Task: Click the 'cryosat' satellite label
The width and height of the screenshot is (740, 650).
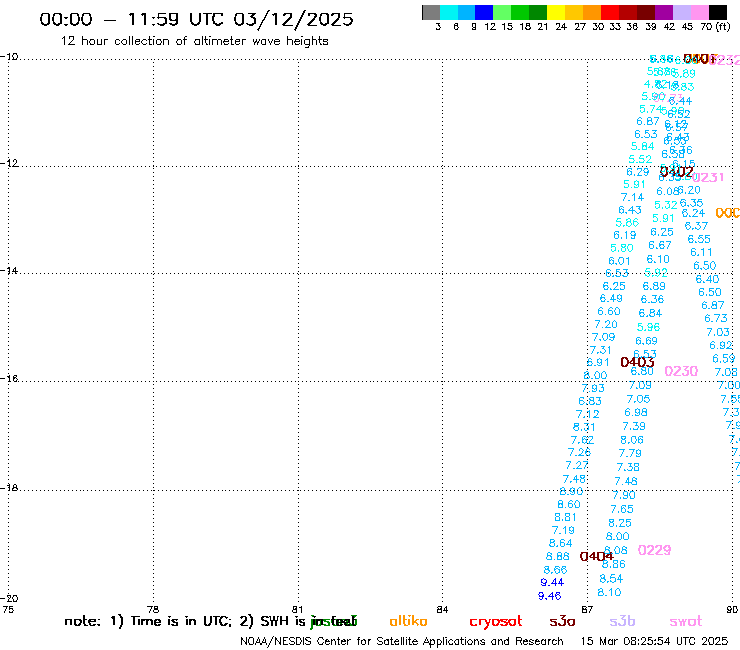Action: 496,622
